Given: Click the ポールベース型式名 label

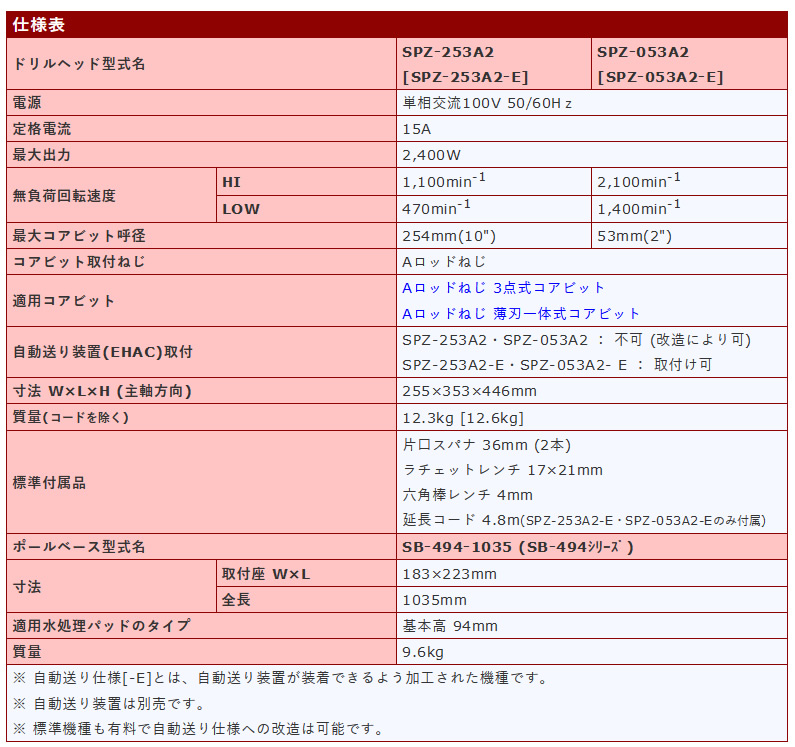Looking at the screenshot, I should pos(79,547).
